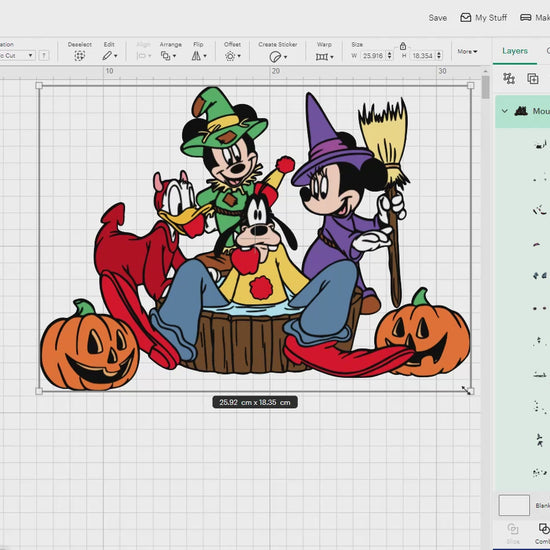Click the operation help question-mark button
The height and width of the screenshot is (550, 550).
click(44, 55)
